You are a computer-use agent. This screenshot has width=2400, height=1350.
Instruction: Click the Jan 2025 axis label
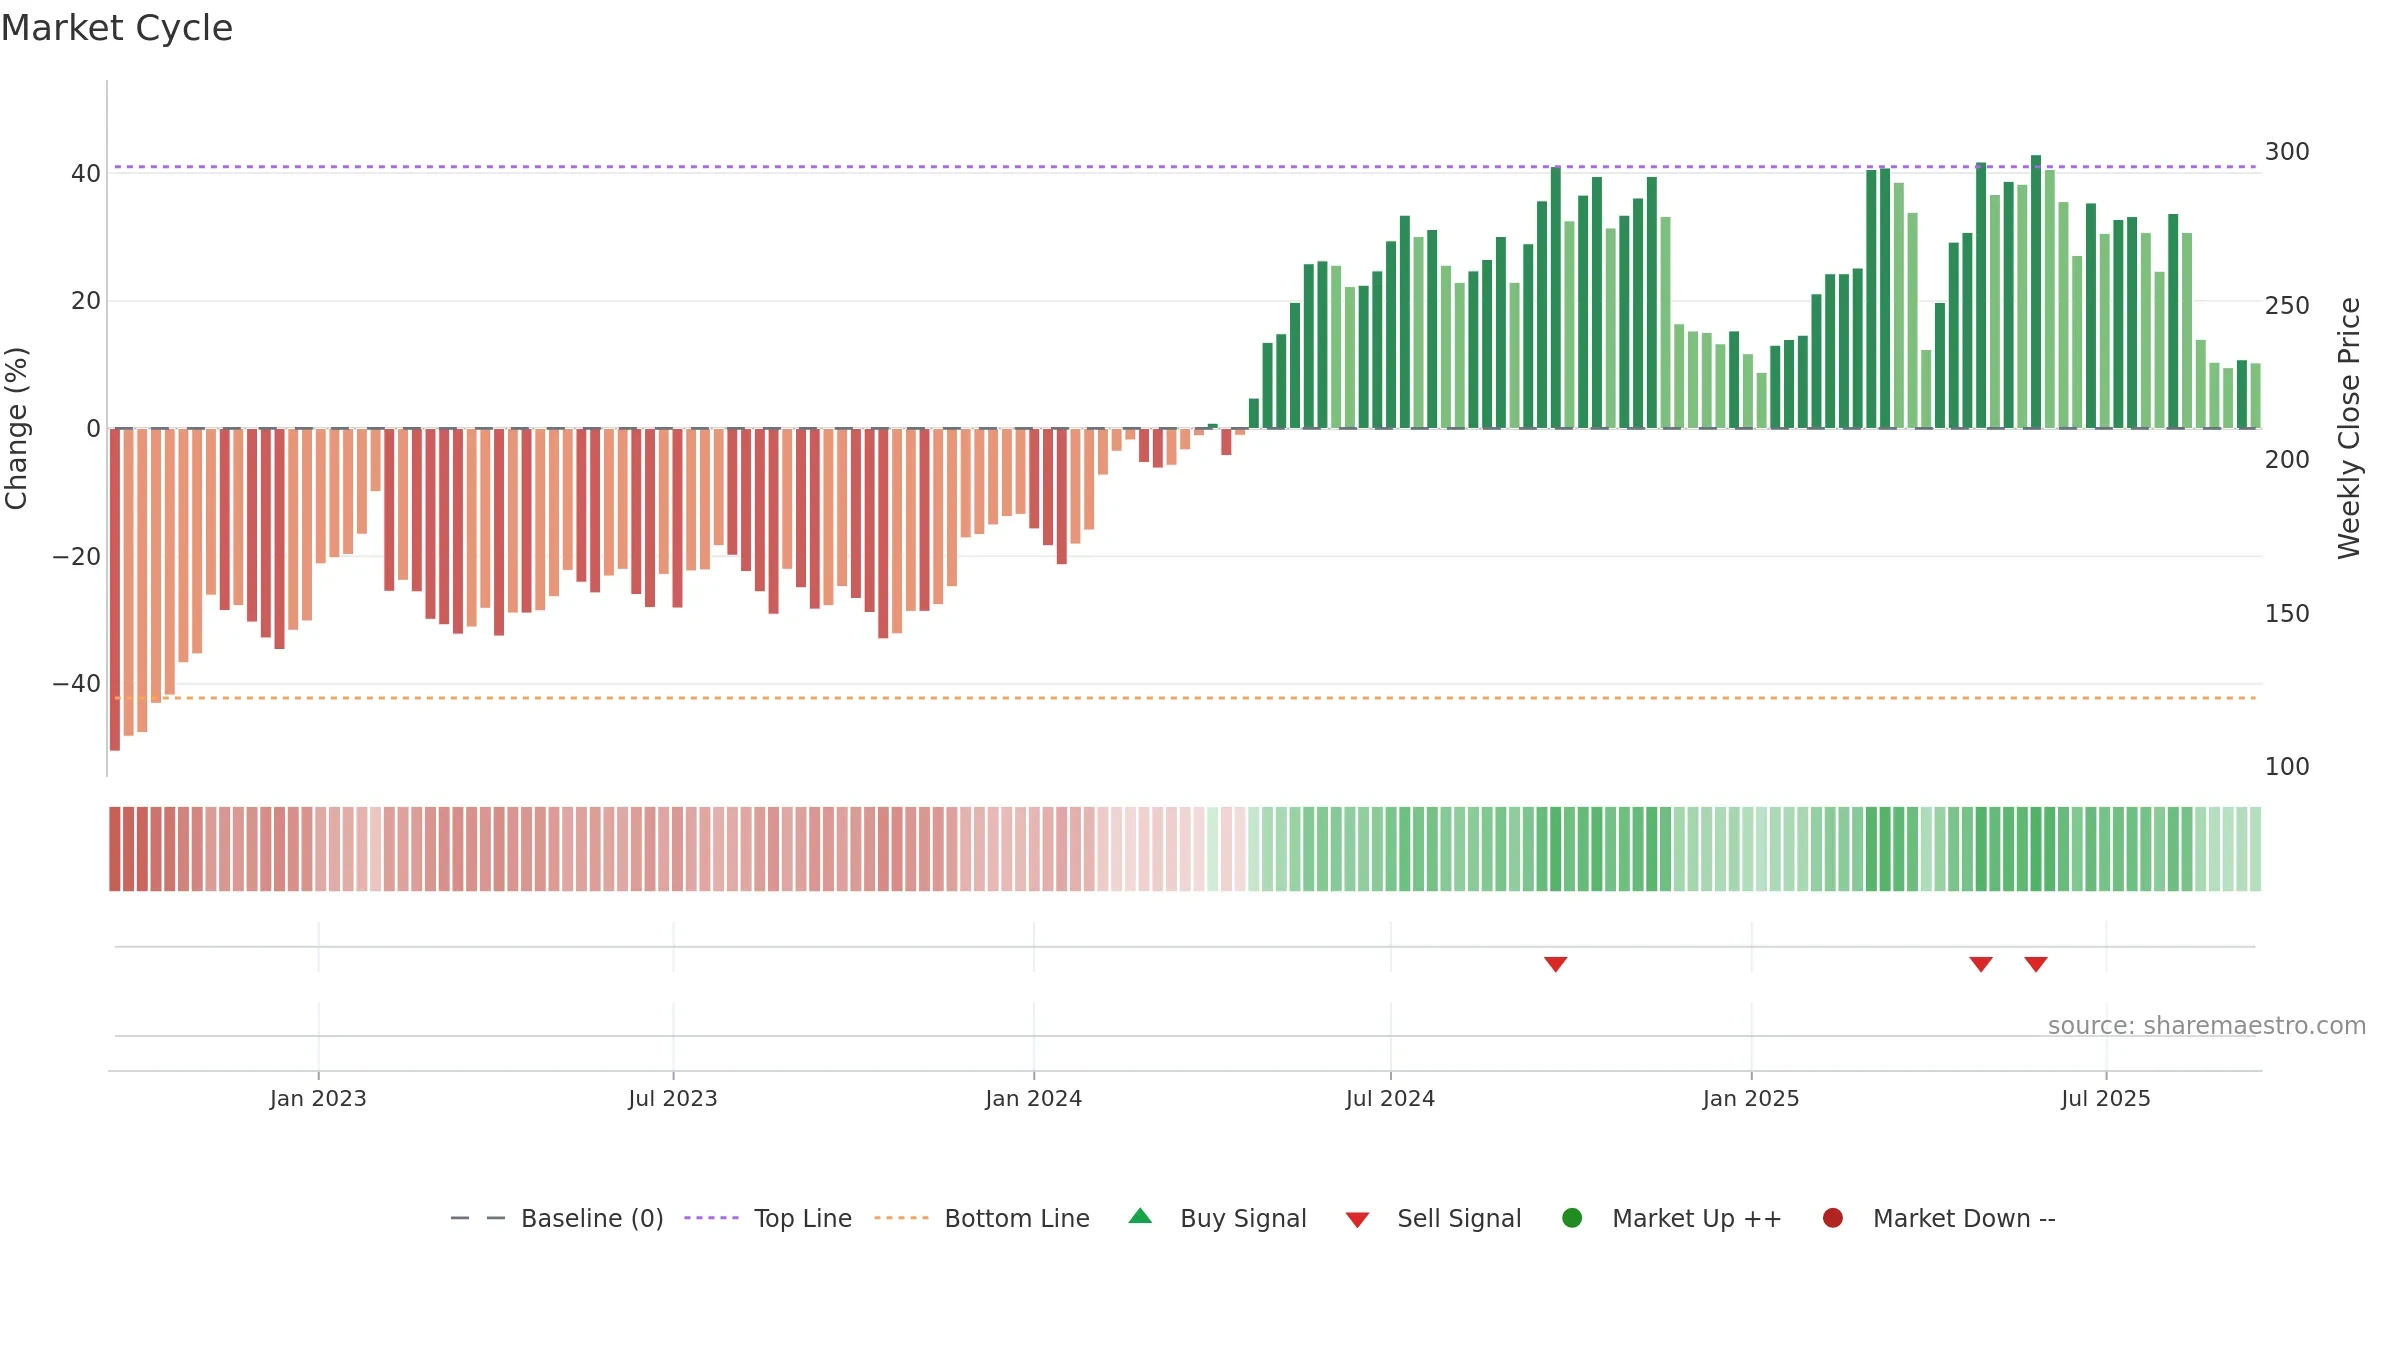tap(1751, 1098)
